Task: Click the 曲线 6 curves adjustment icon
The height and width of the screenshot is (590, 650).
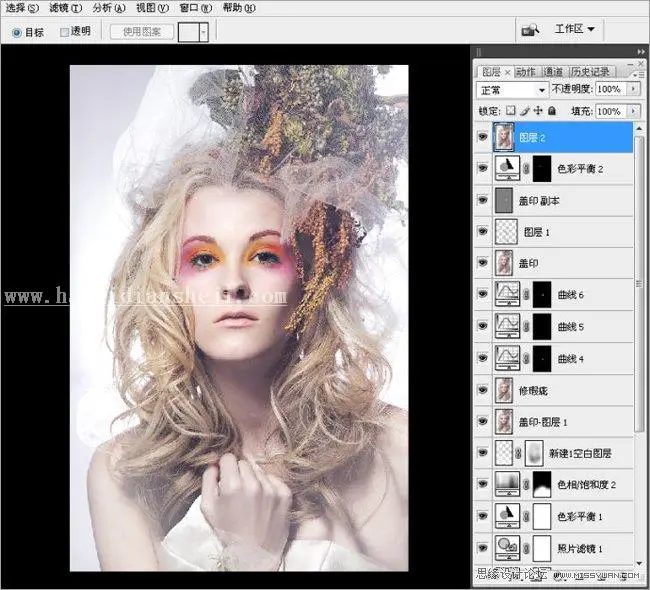Action: point(507,294)
